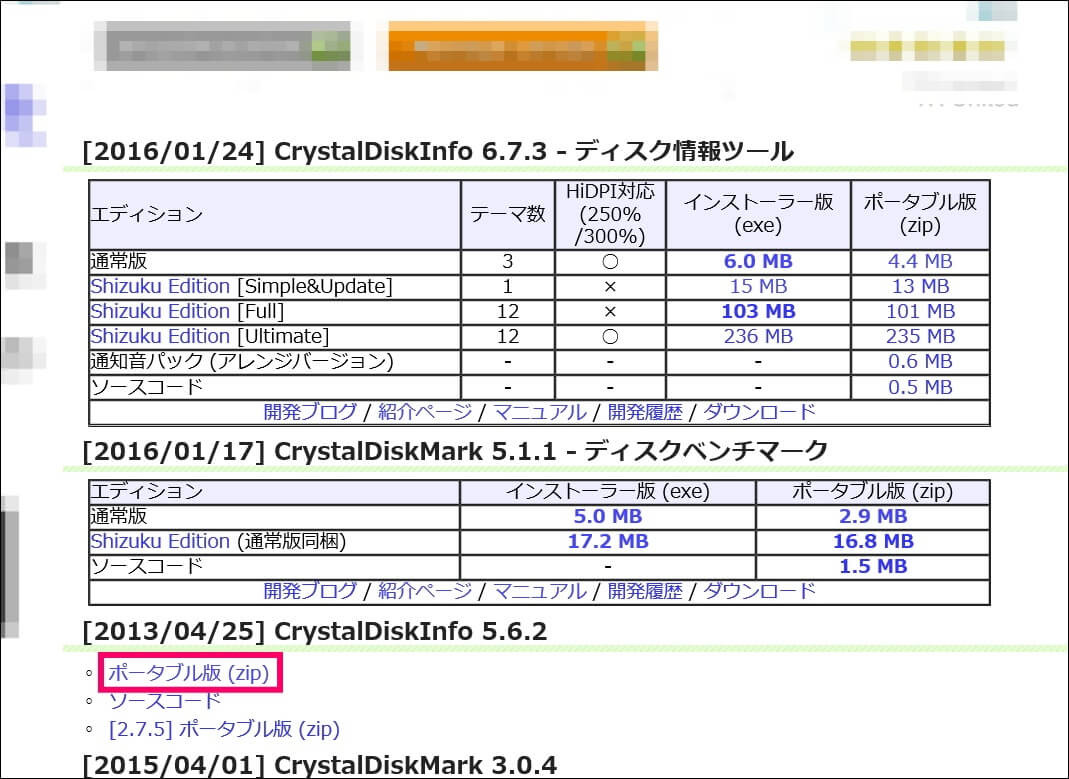Click theme count 1 in Simple&Update row

click(507, 287)
